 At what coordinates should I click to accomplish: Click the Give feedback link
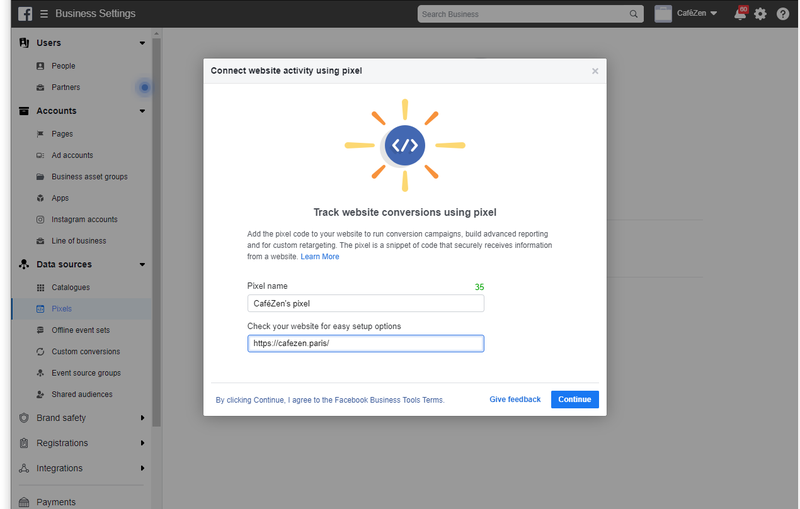(x=515, y=399)
